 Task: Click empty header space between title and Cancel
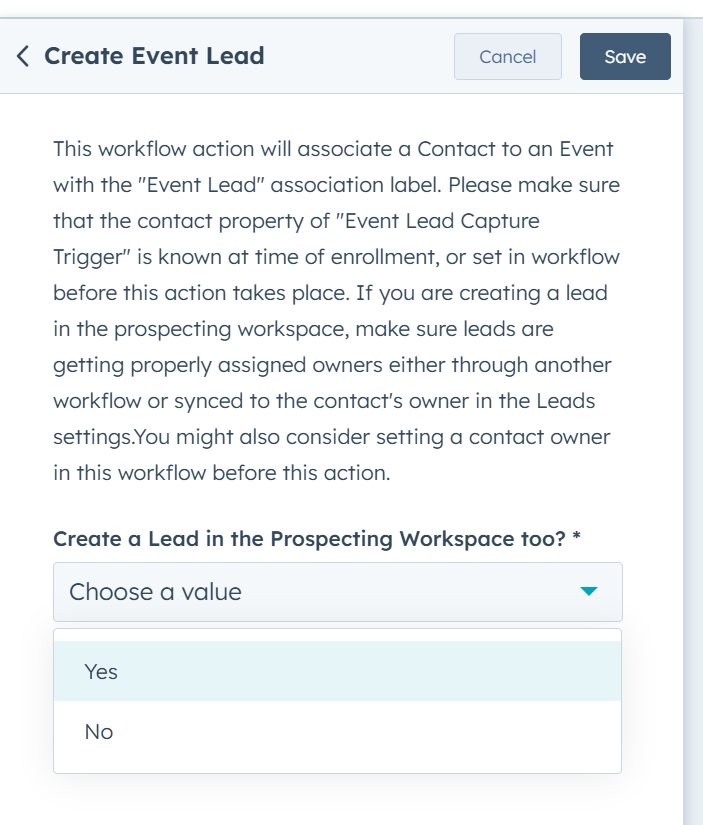pyautogui.click(x=359, y=57)
